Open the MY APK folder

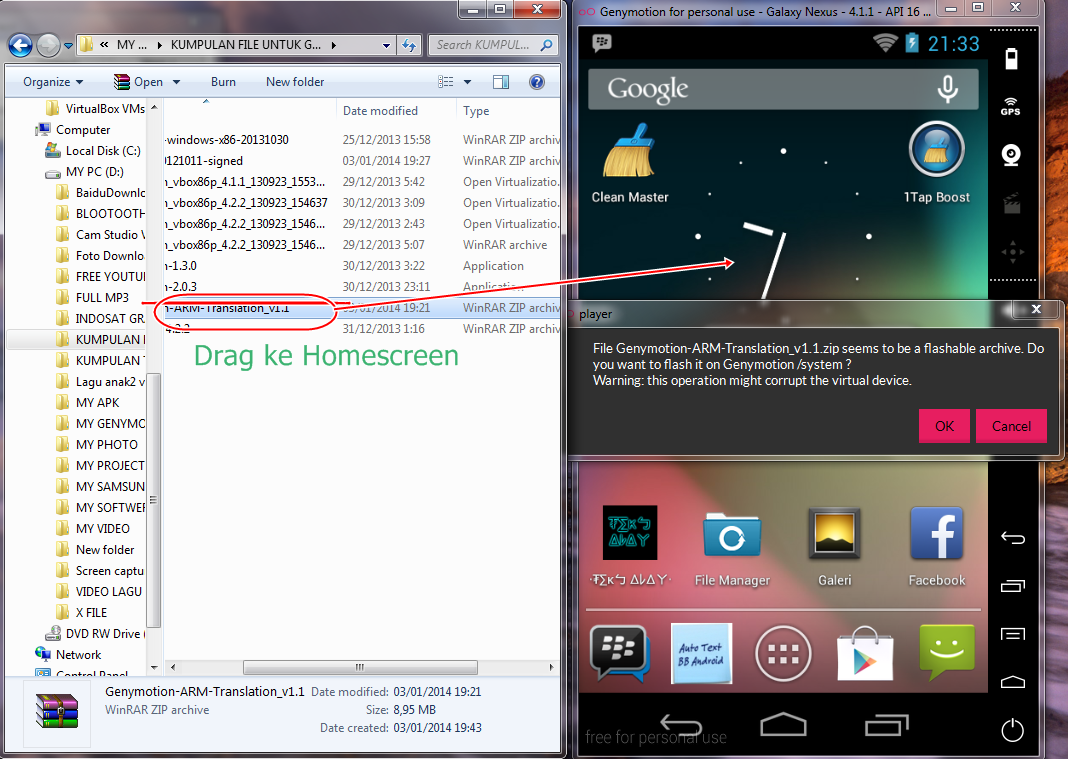(97, 403)
